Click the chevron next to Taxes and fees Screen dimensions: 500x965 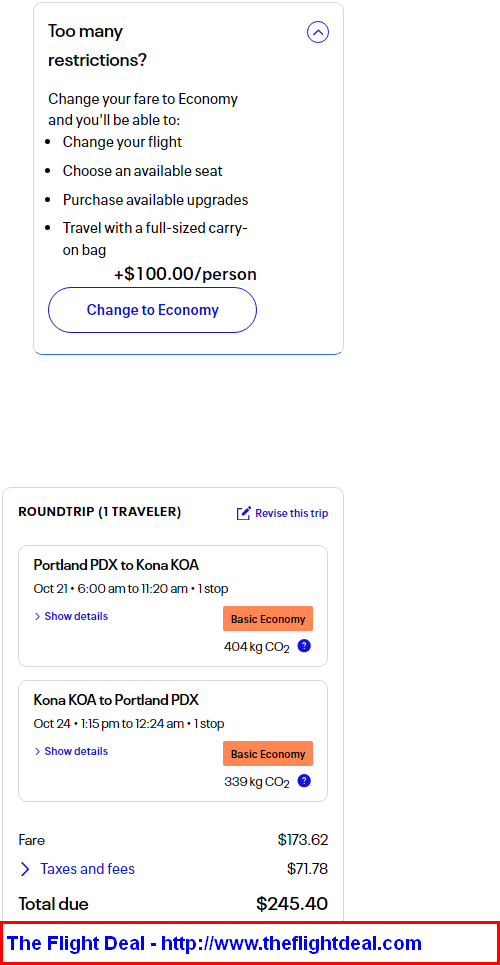point(25,869)
